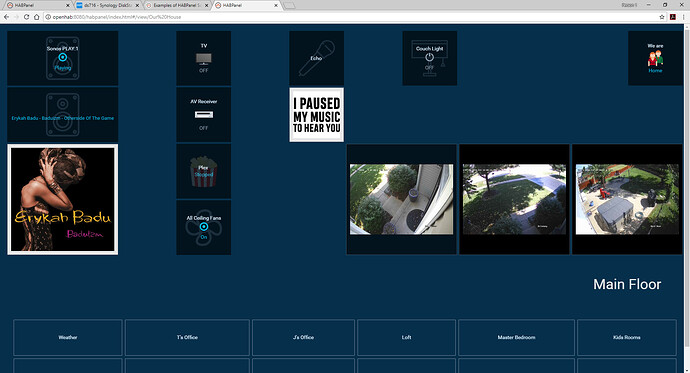The image size is (690, 373).
Task: Turn on the TV switch tile
Action: [203, 58]
